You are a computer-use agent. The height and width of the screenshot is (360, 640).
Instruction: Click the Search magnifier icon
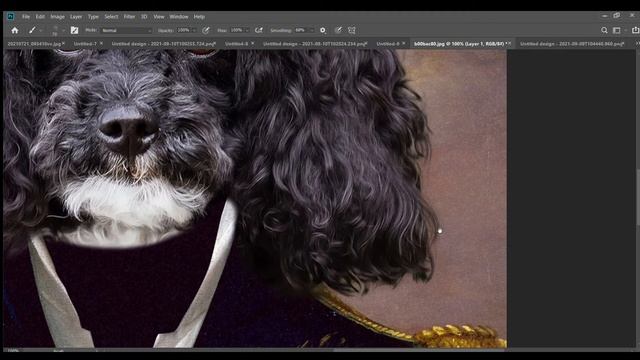604,30
